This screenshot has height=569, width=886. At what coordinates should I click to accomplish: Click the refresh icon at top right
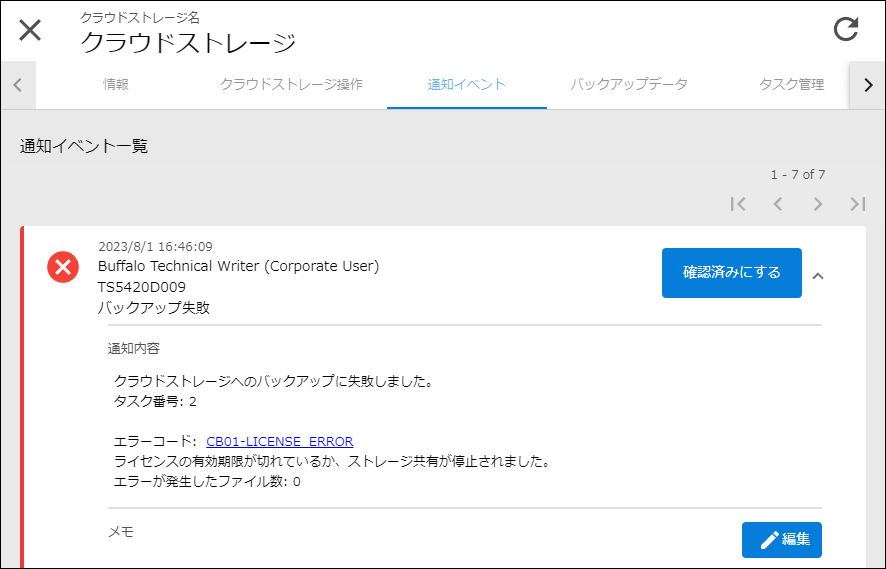click(846, 29)
